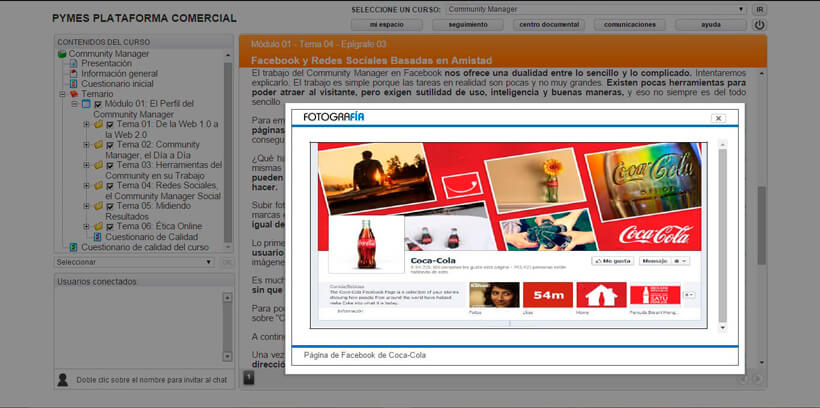The height and width of the screenshot is (408, 820).
Task: Click the green Community Manager course icon
Action: tap(62, 54)
